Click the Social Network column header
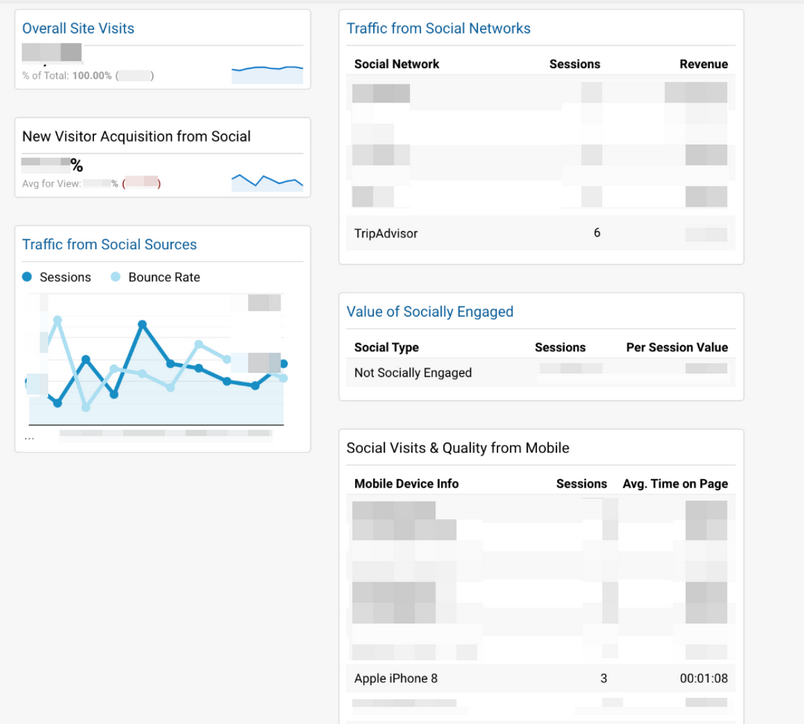The height and width of the screenshot is (724, 804). [397, 64]
